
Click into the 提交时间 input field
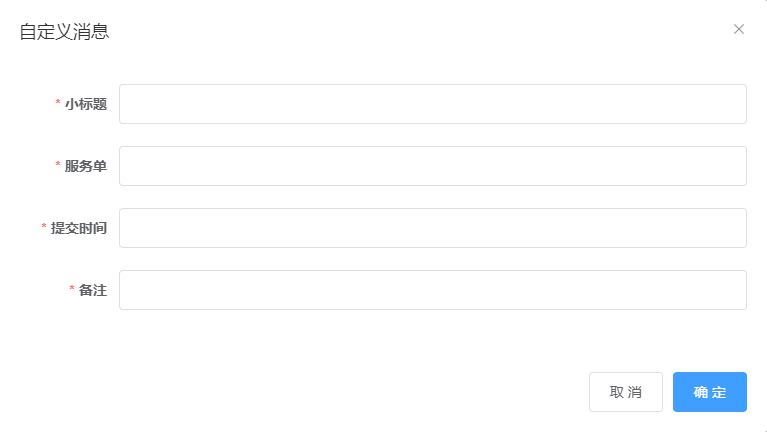[x=432, y=228]
